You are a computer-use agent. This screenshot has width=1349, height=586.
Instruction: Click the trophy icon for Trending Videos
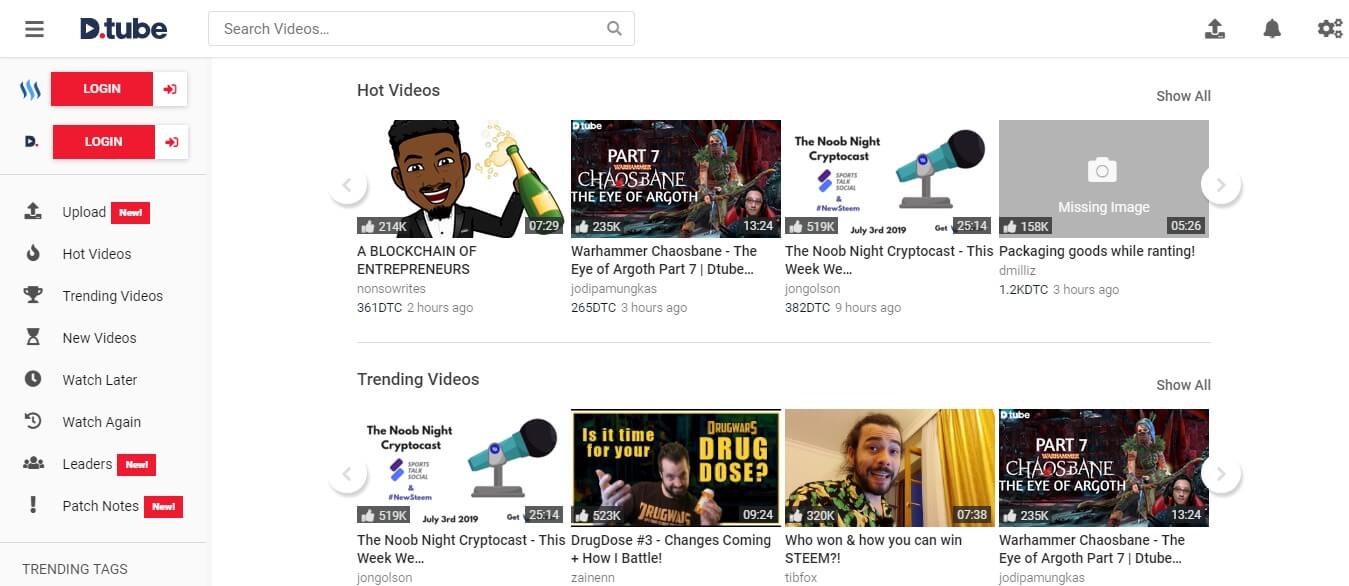pos(33,295)
